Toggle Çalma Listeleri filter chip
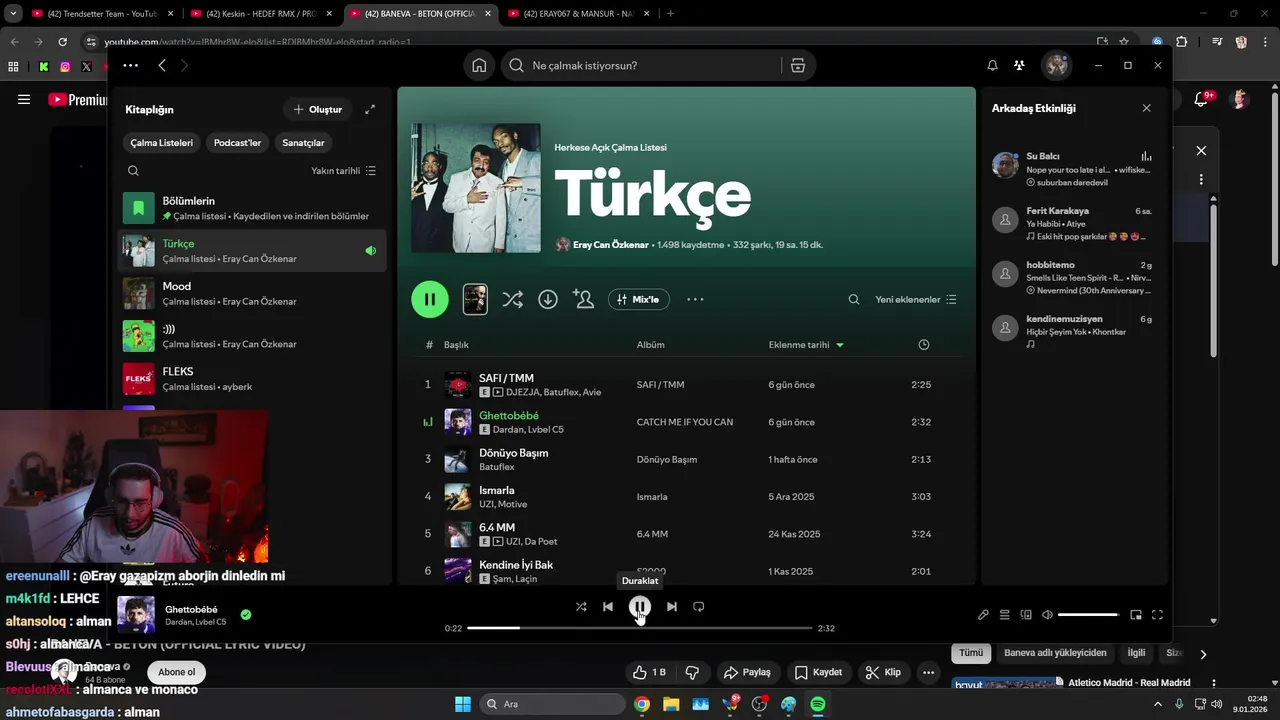Screen dimensions: 1280x720 point(161,142)
